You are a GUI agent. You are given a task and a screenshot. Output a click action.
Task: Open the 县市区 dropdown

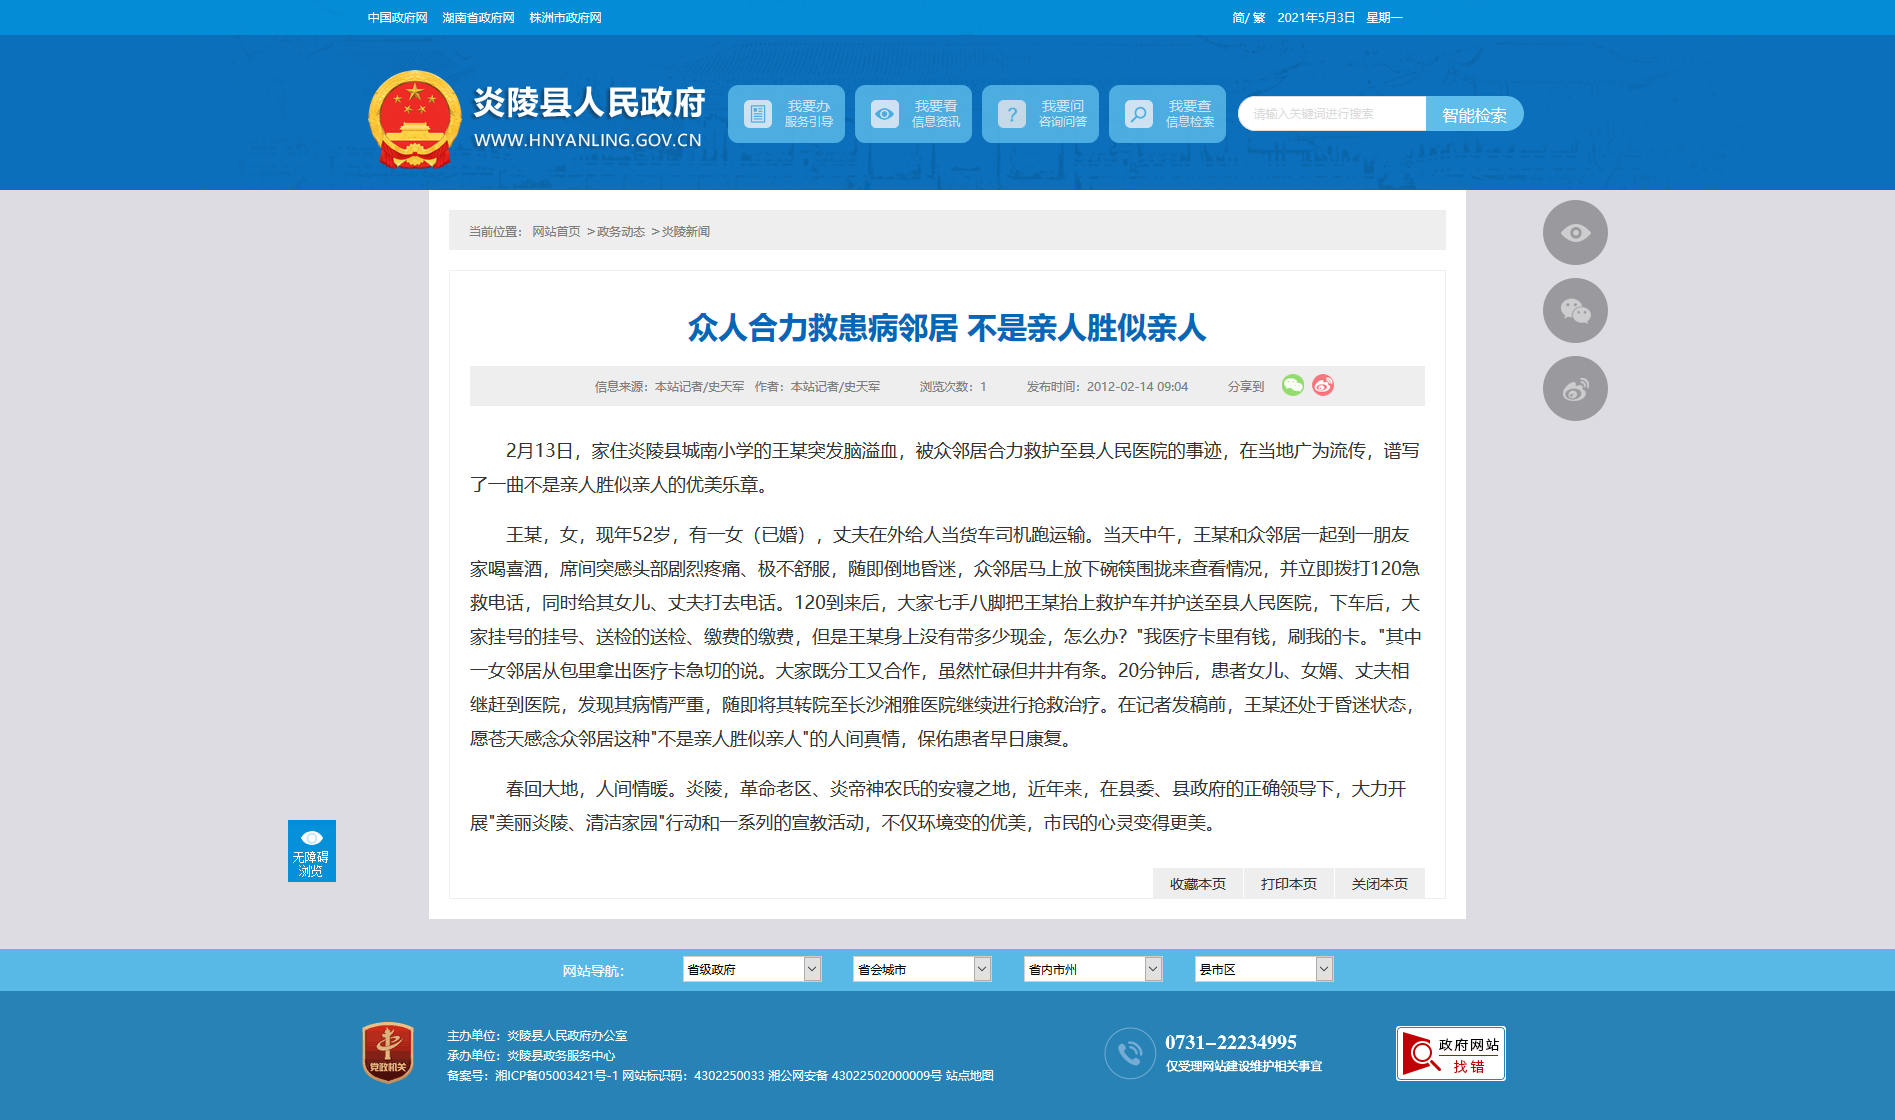(x=1264, y=969)
